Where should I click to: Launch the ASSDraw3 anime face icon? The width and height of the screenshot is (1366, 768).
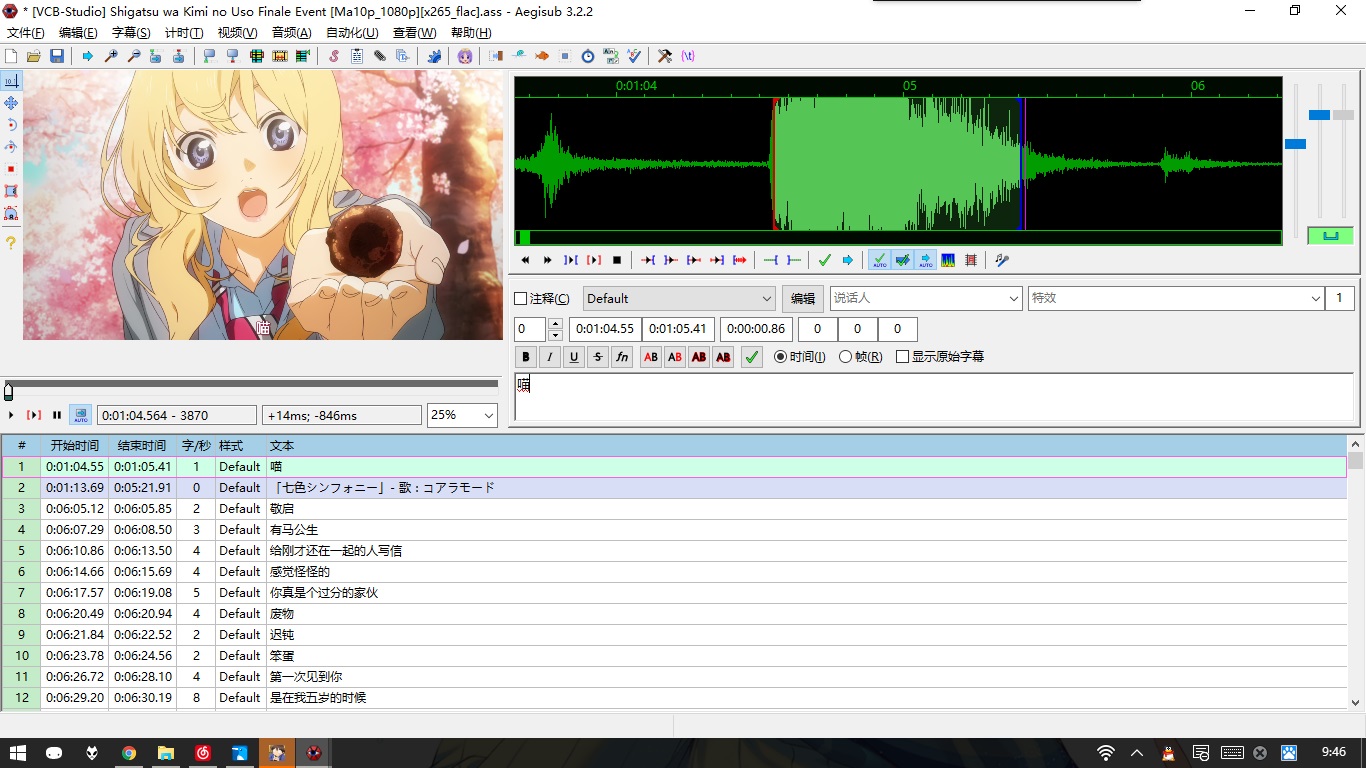[x=465, y=56]
